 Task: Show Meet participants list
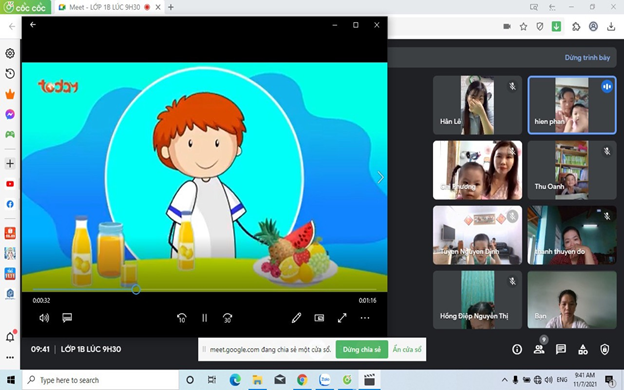coord(539,349)
